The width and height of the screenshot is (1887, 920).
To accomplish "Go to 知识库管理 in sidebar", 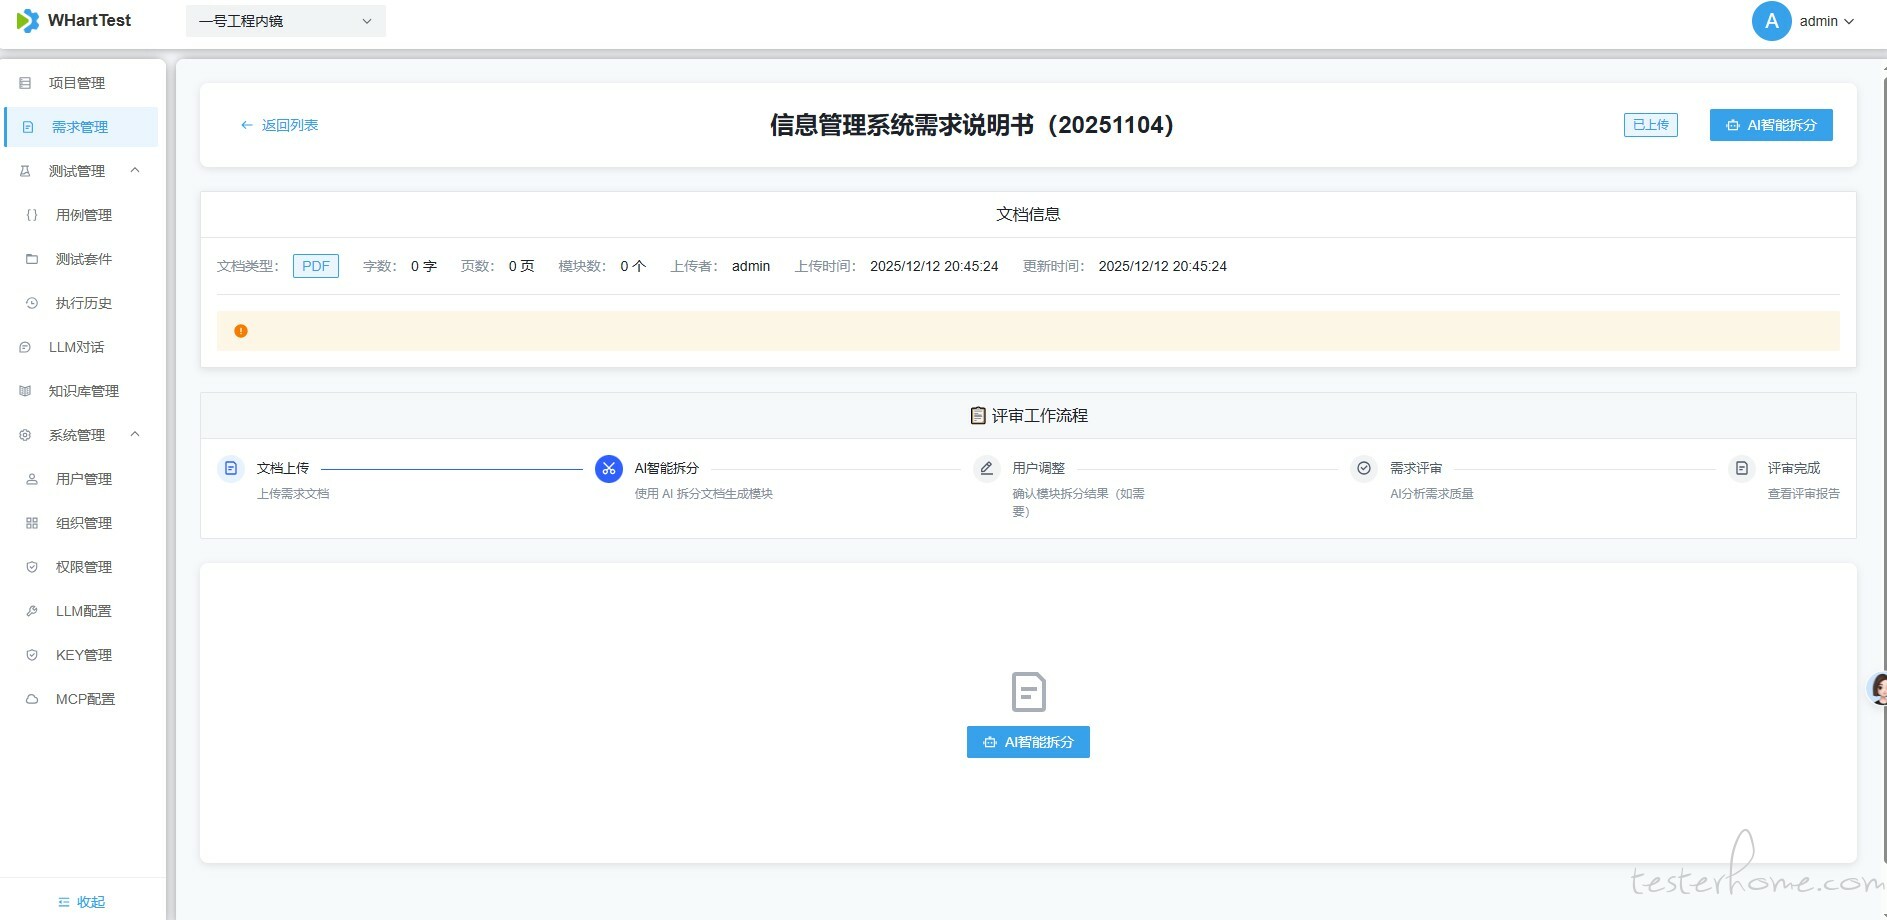I will click(84, 391).
